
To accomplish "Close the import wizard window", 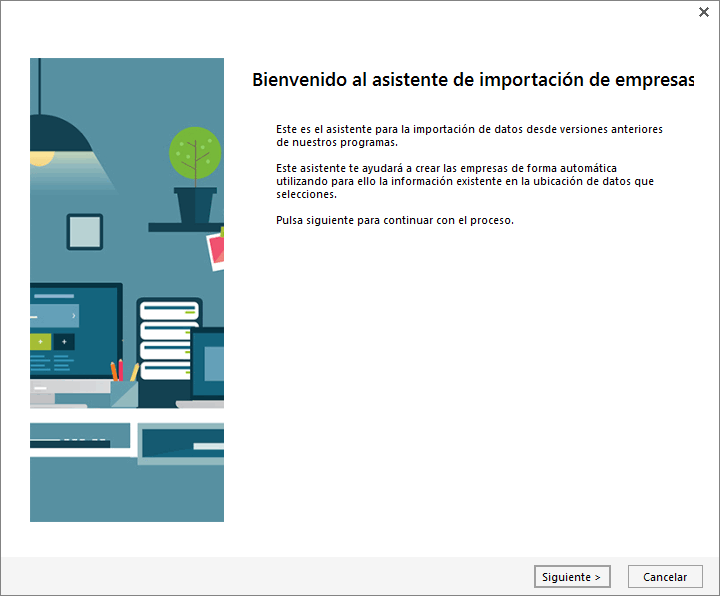I will pos(704,12).
